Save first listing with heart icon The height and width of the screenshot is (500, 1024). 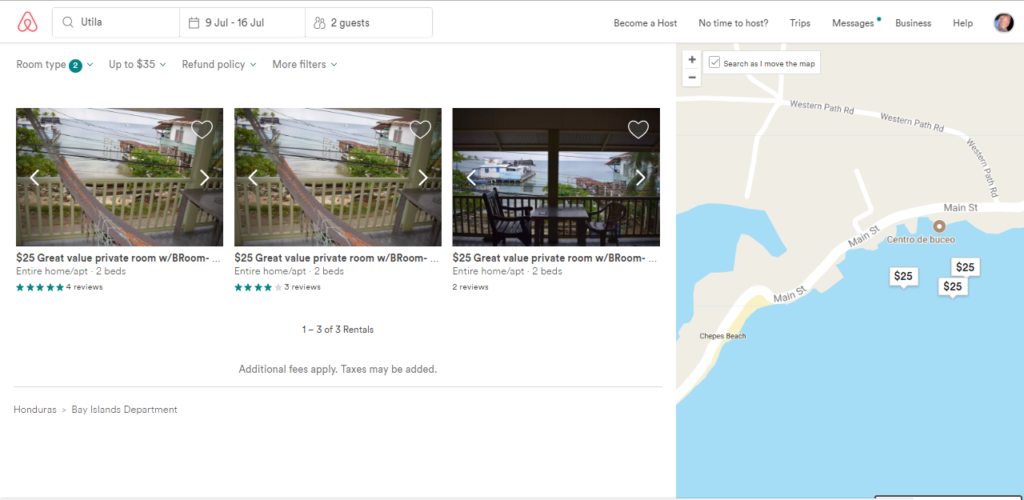[x=202, y=129]
